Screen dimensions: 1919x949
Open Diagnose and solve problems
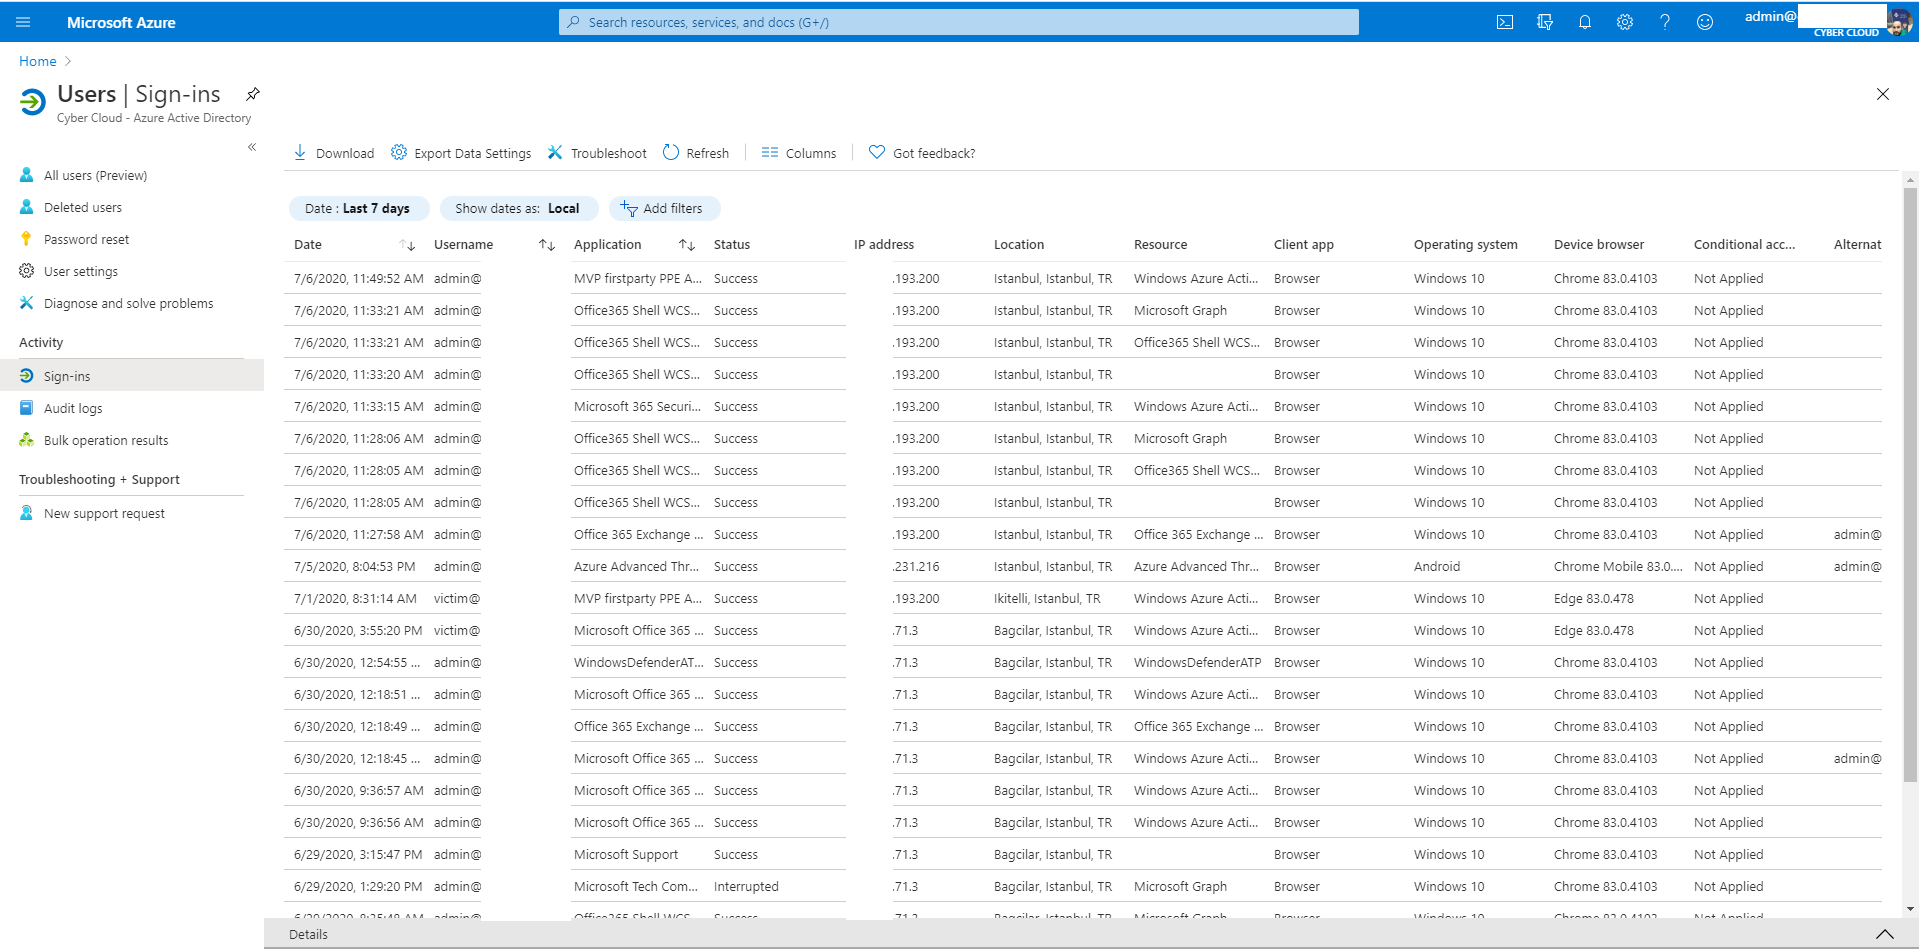pos(128,303)
